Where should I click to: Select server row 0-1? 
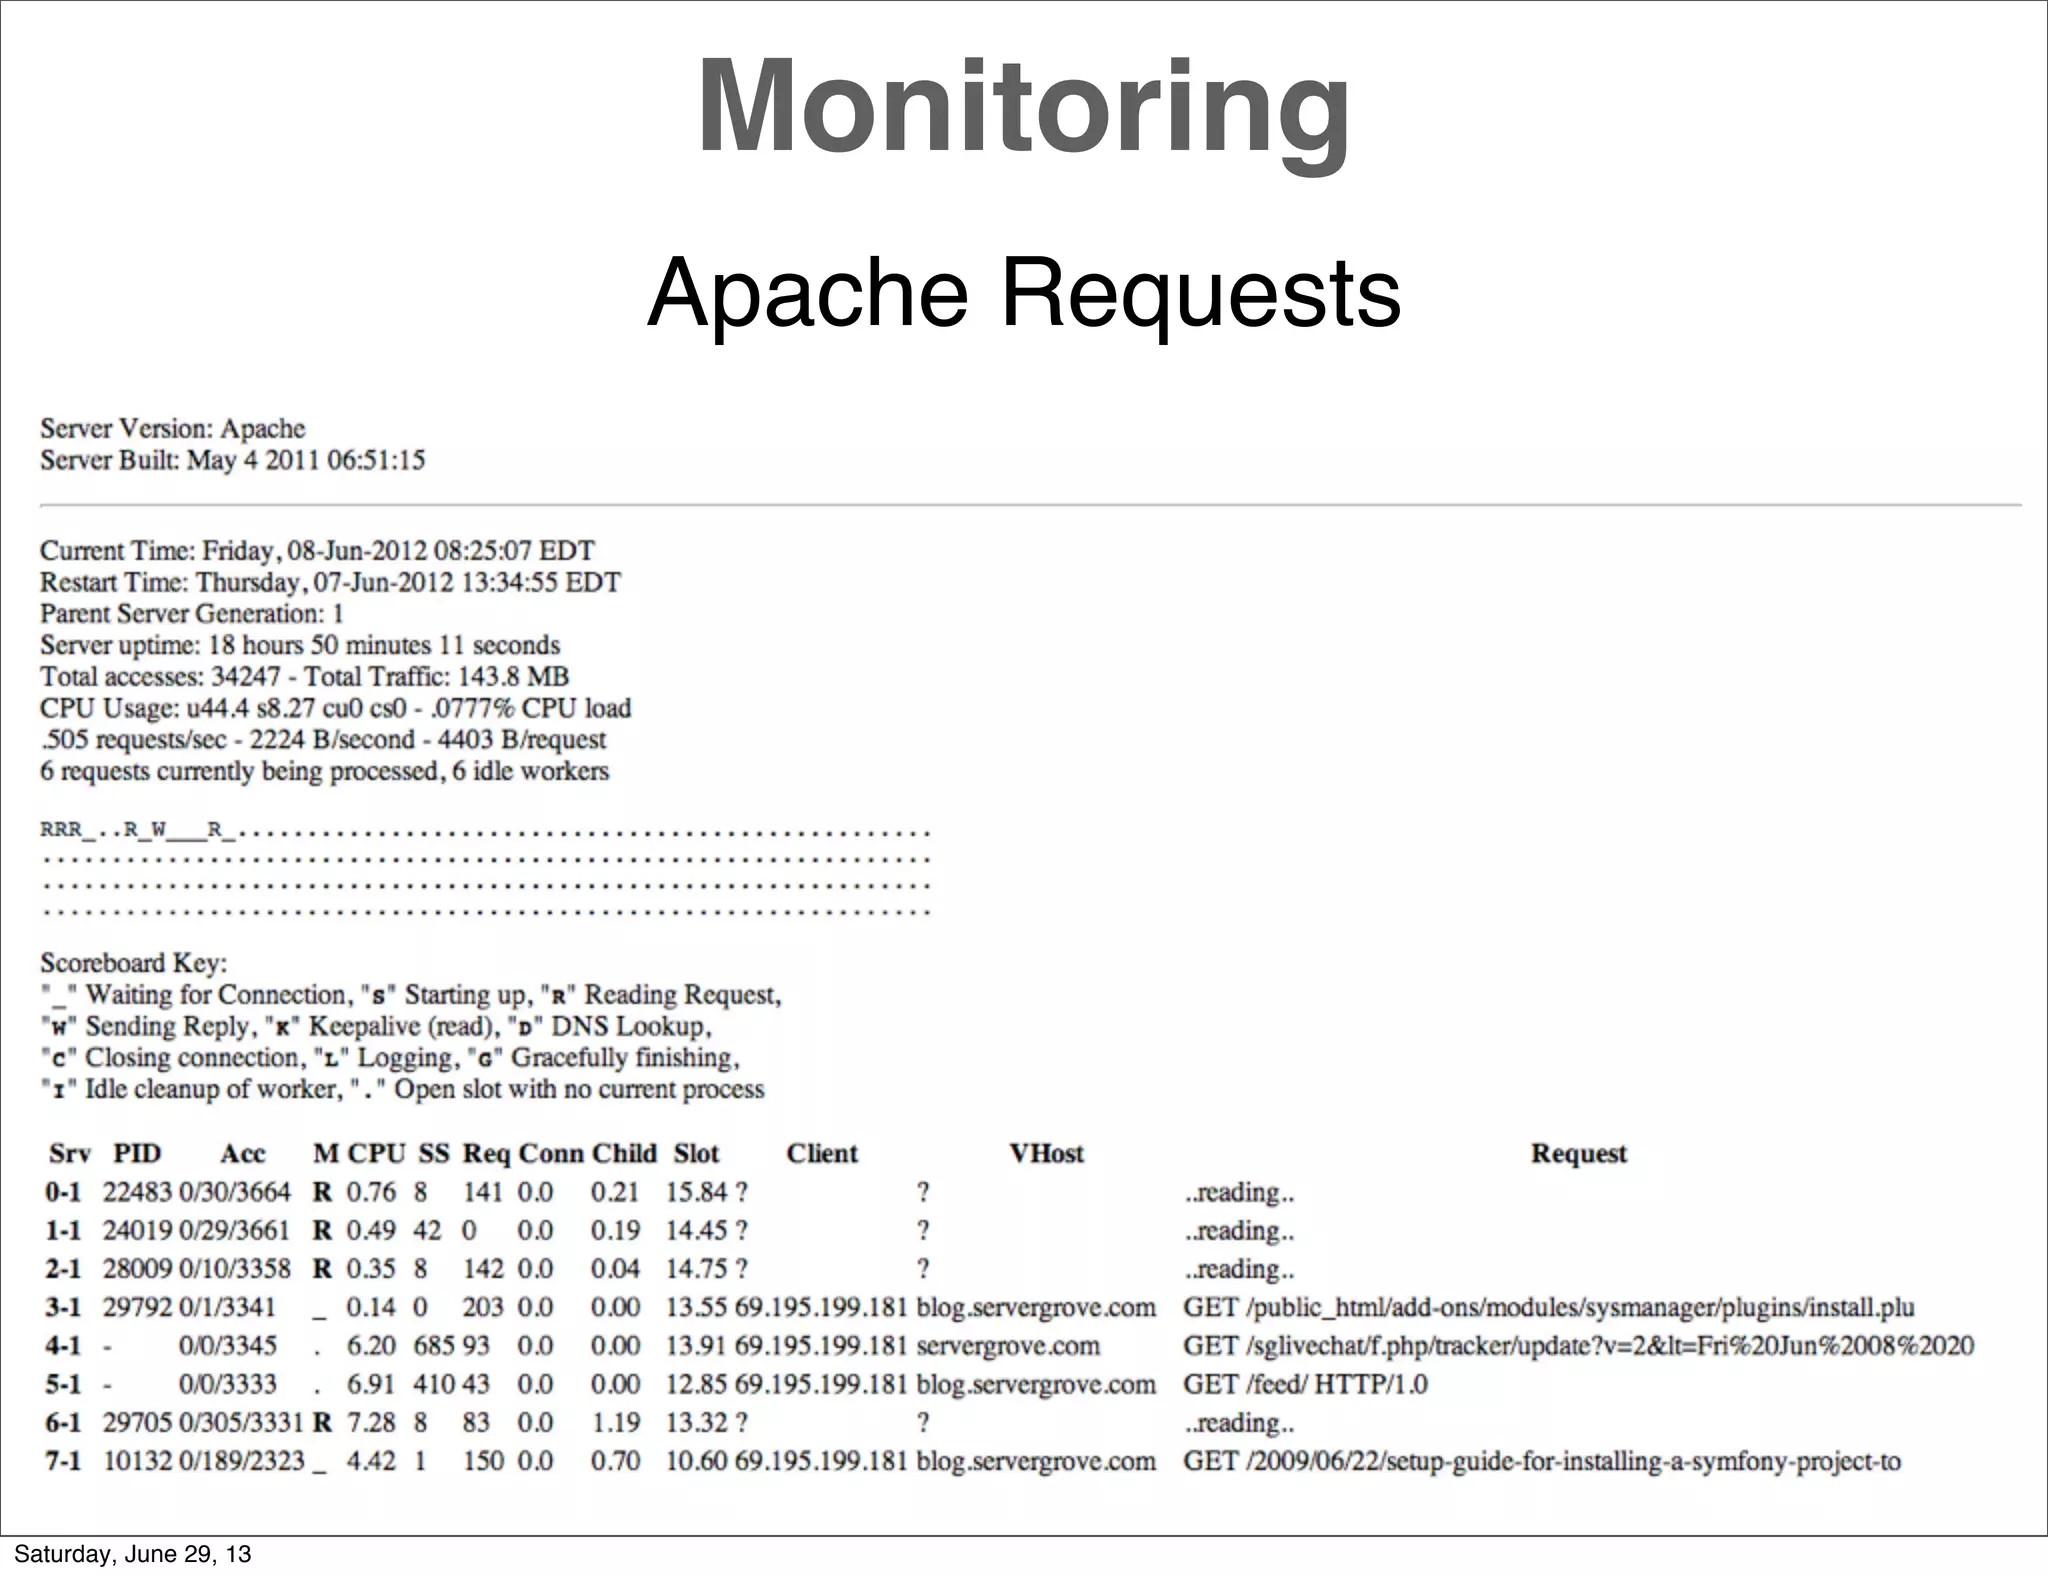(x=670, y=1193)
